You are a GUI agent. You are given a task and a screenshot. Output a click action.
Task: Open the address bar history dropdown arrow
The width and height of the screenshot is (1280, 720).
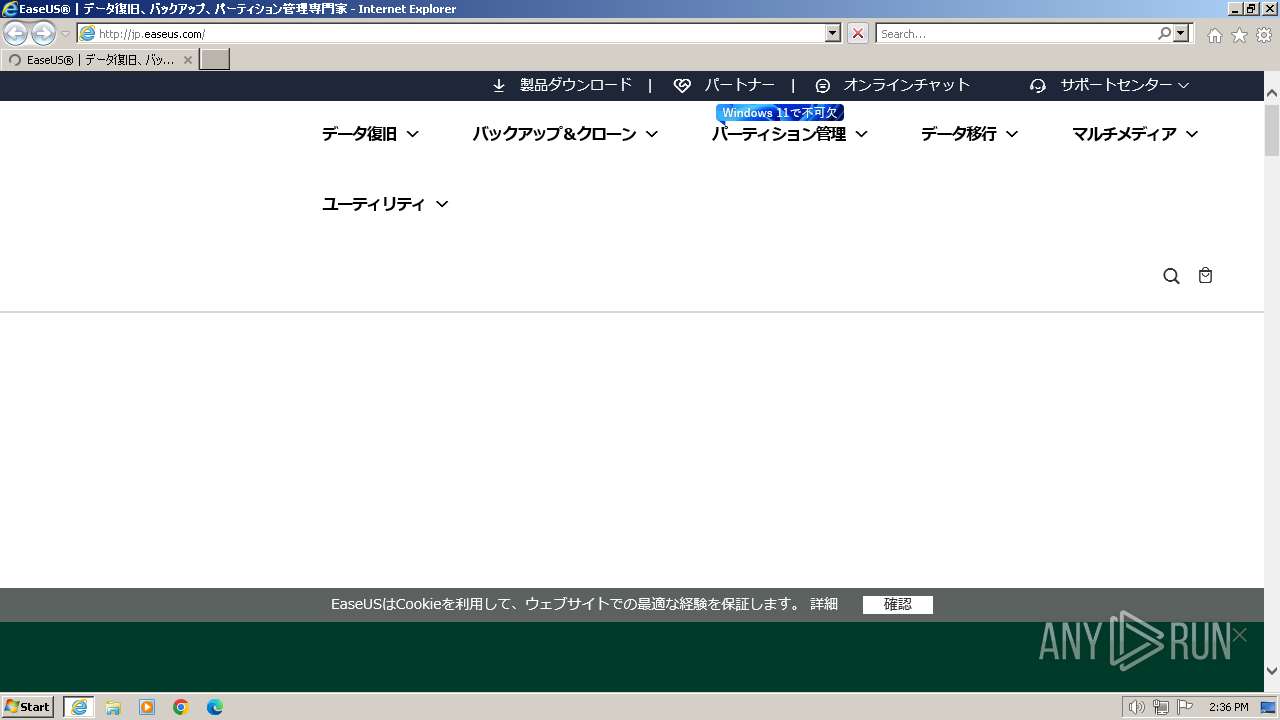833,33
